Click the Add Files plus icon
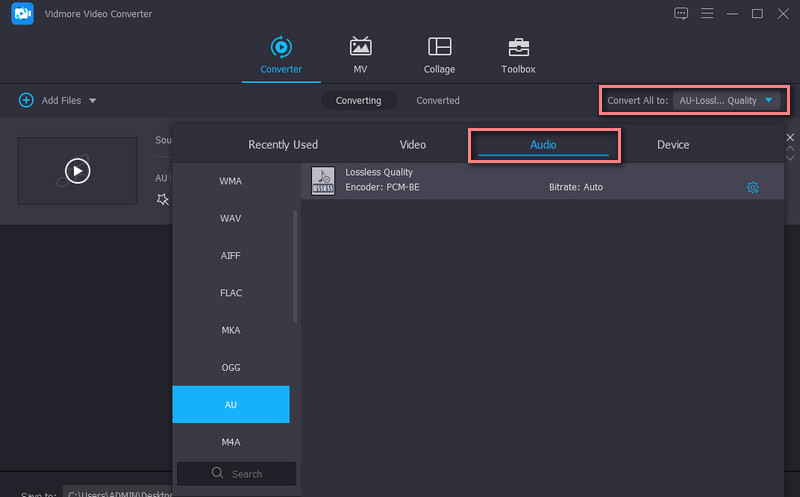This screenshot has width=800, height=497. pos(26,101)
